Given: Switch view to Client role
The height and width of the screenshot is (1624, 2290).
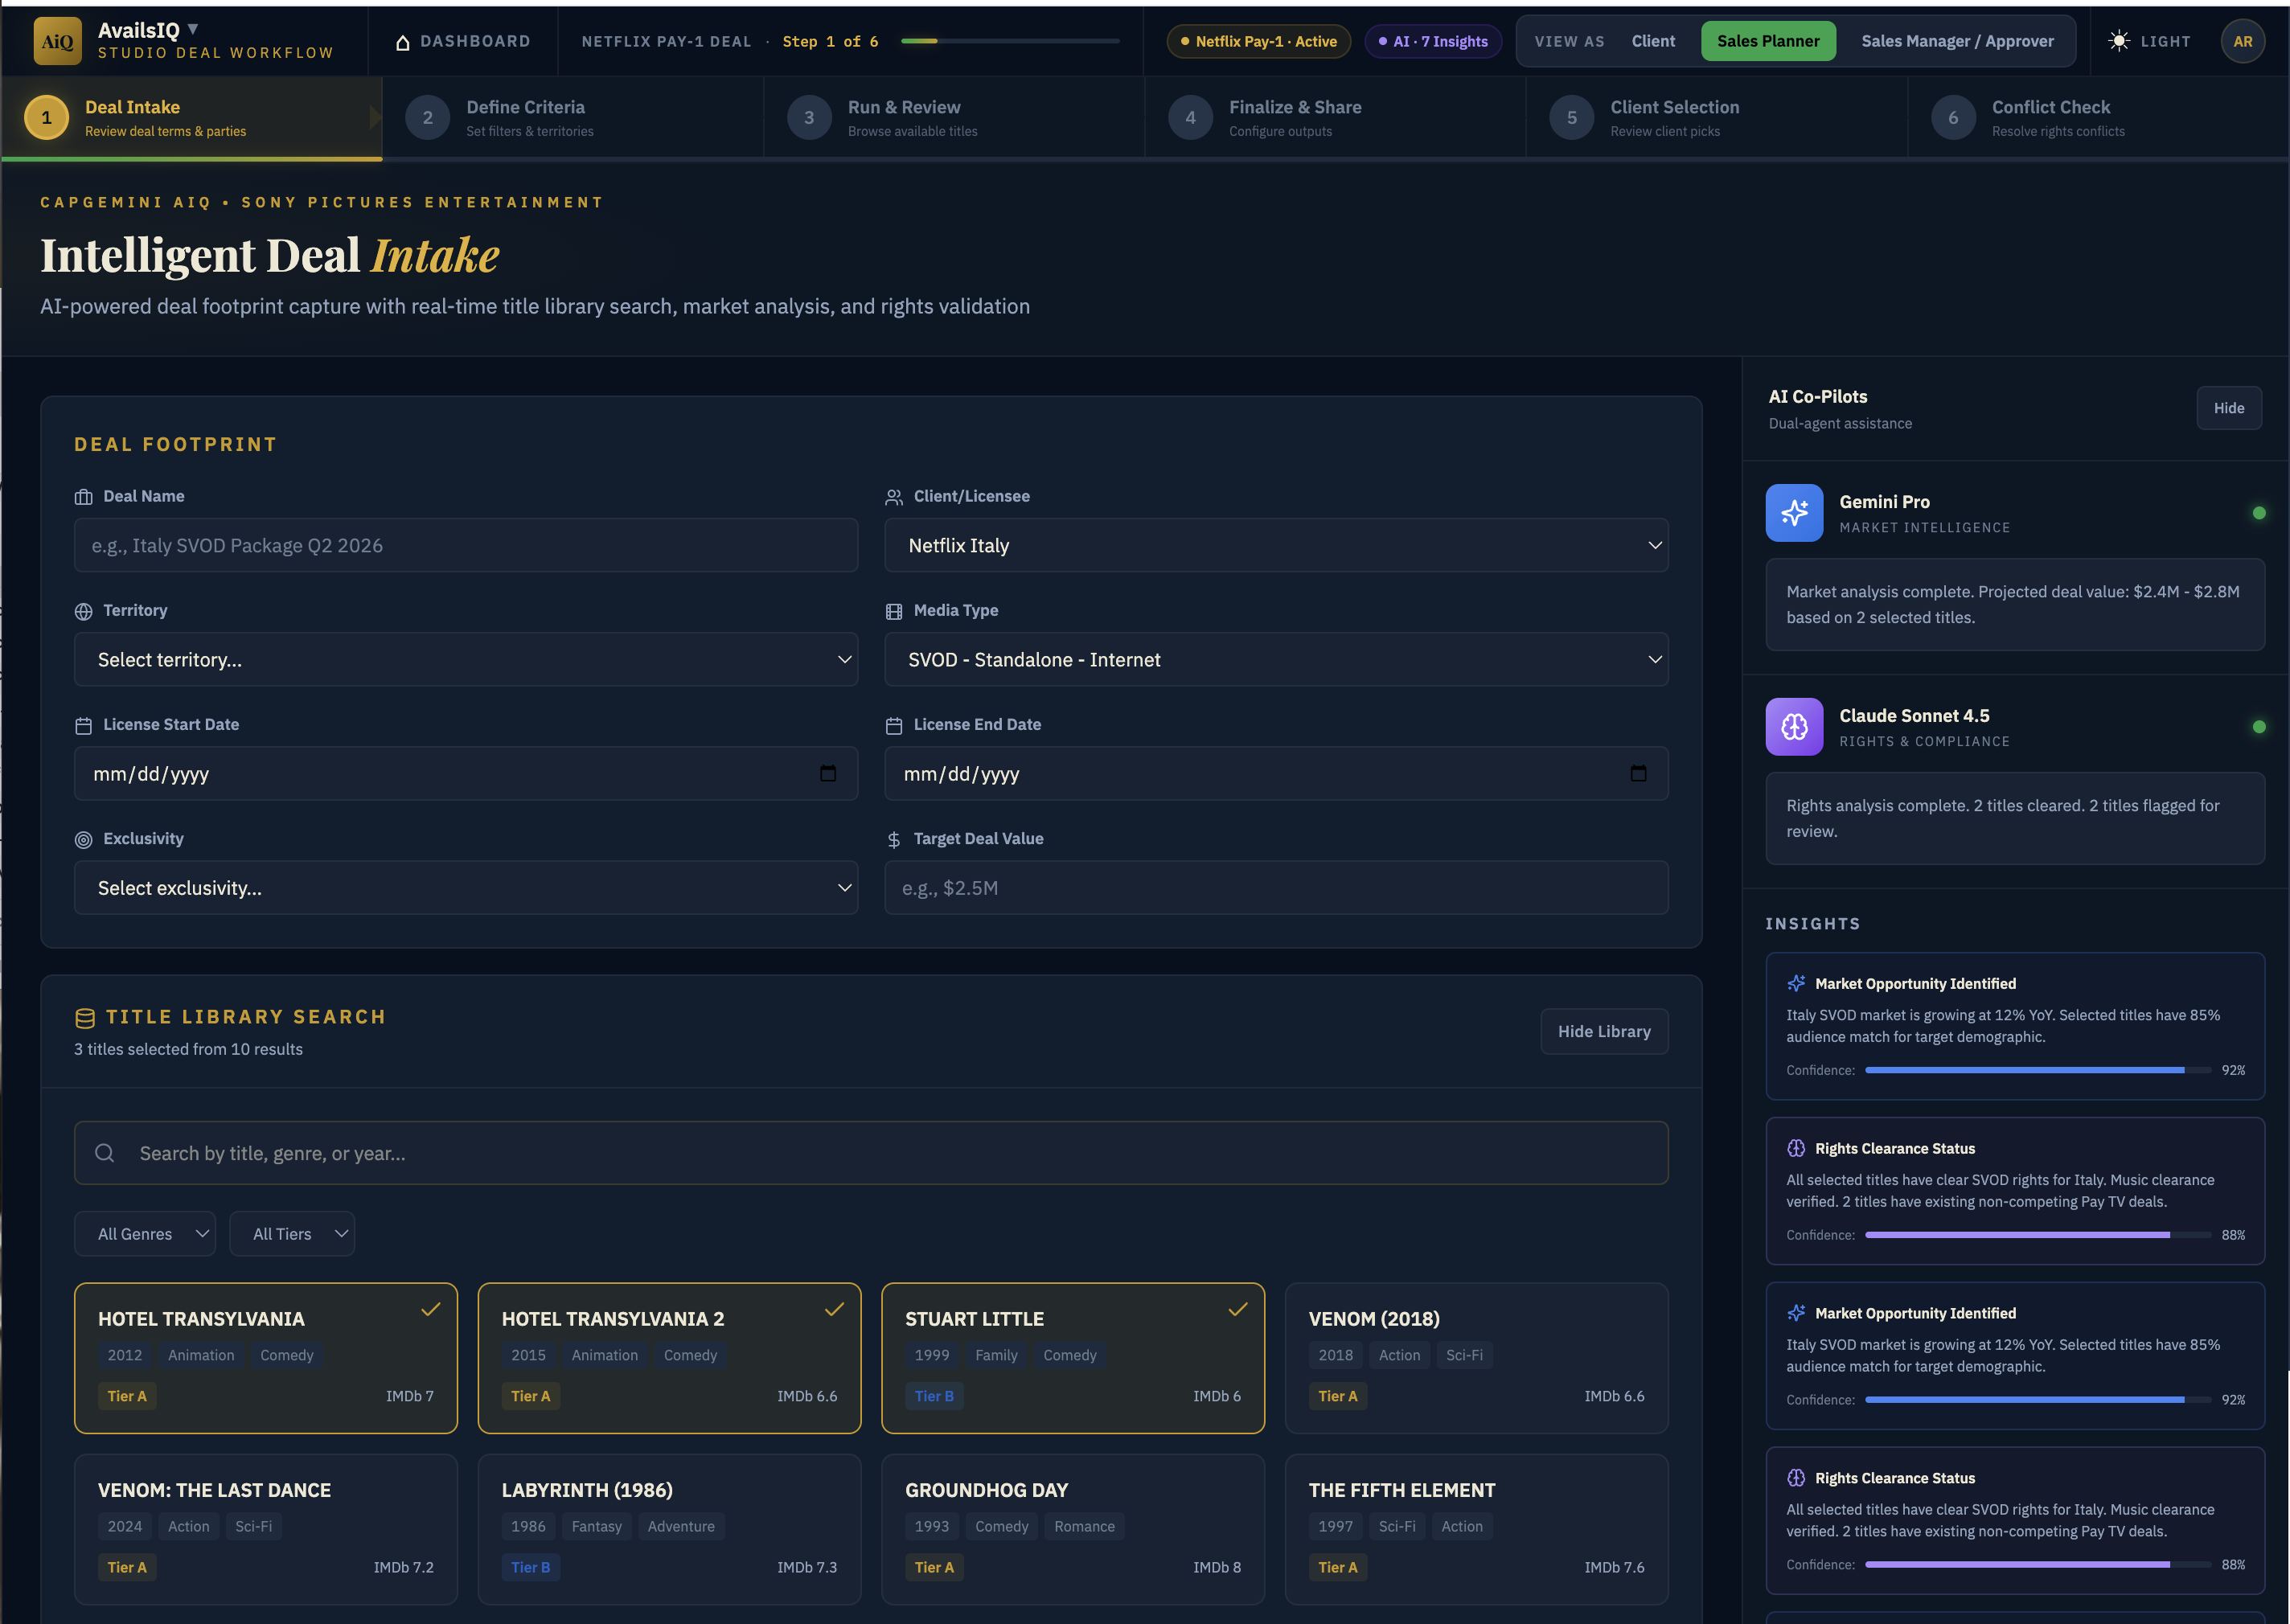Looking at the screenshot, I should point(1653,41).
